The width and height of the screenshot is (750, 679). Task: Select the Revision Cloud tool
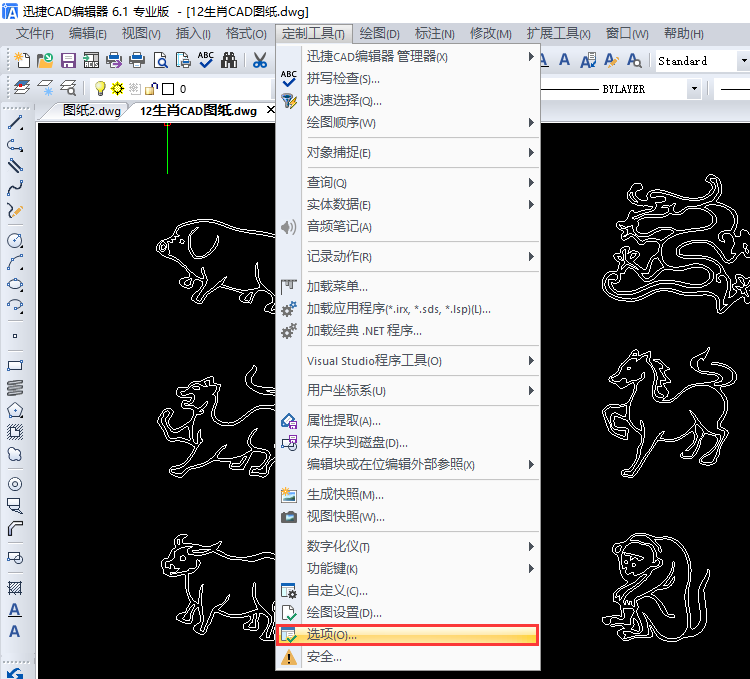(x=15, y=454)
